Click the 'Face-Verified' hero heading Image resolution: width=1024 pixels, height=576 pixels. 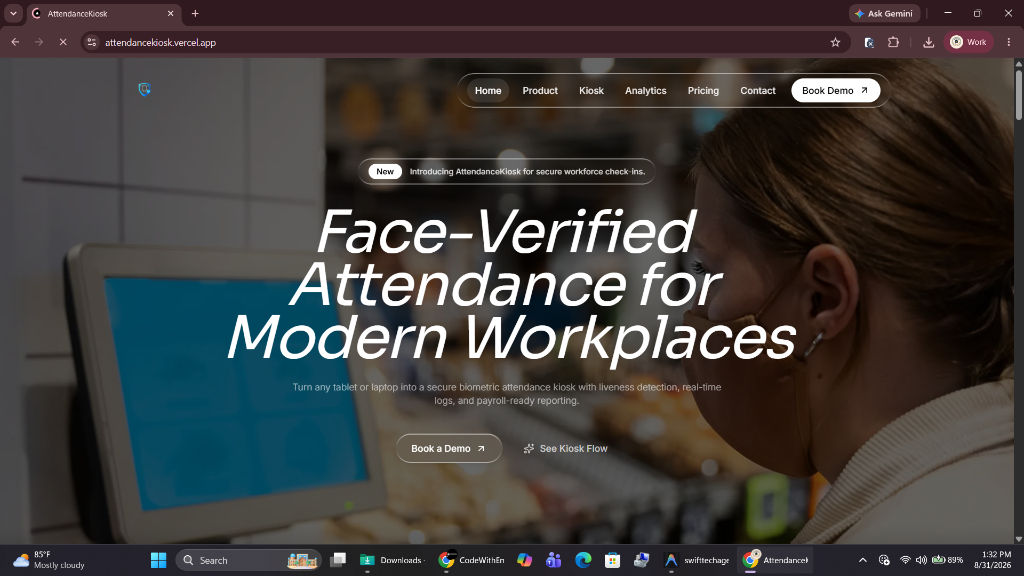[506, 231]
